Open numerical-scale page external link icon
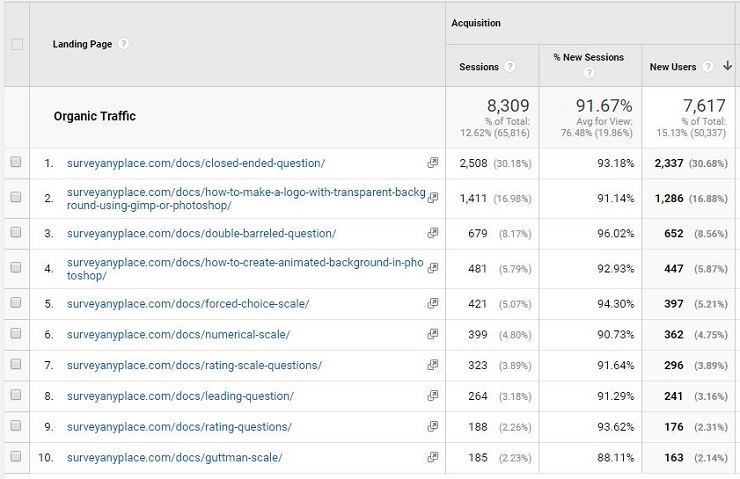The width and height of the screenshot is (740, 479). point(432,334)
